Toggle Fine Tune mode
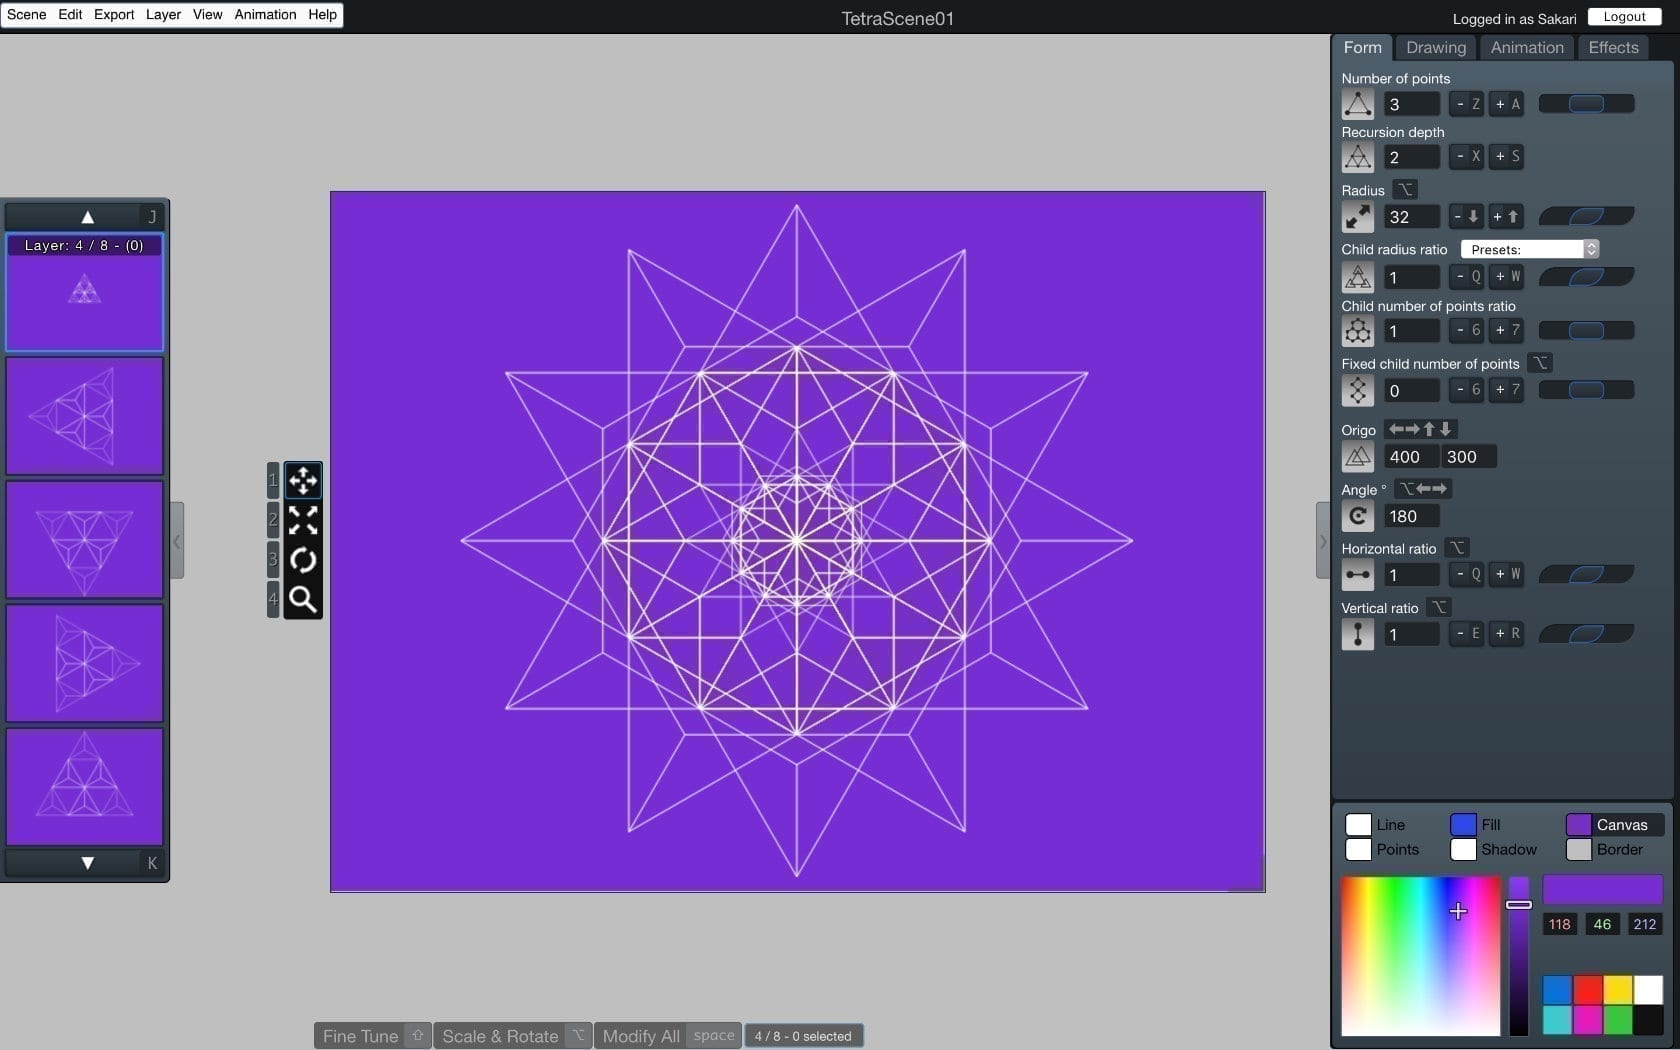The height and width of the screenshot is (1050, 1680). coord(372,1036)
